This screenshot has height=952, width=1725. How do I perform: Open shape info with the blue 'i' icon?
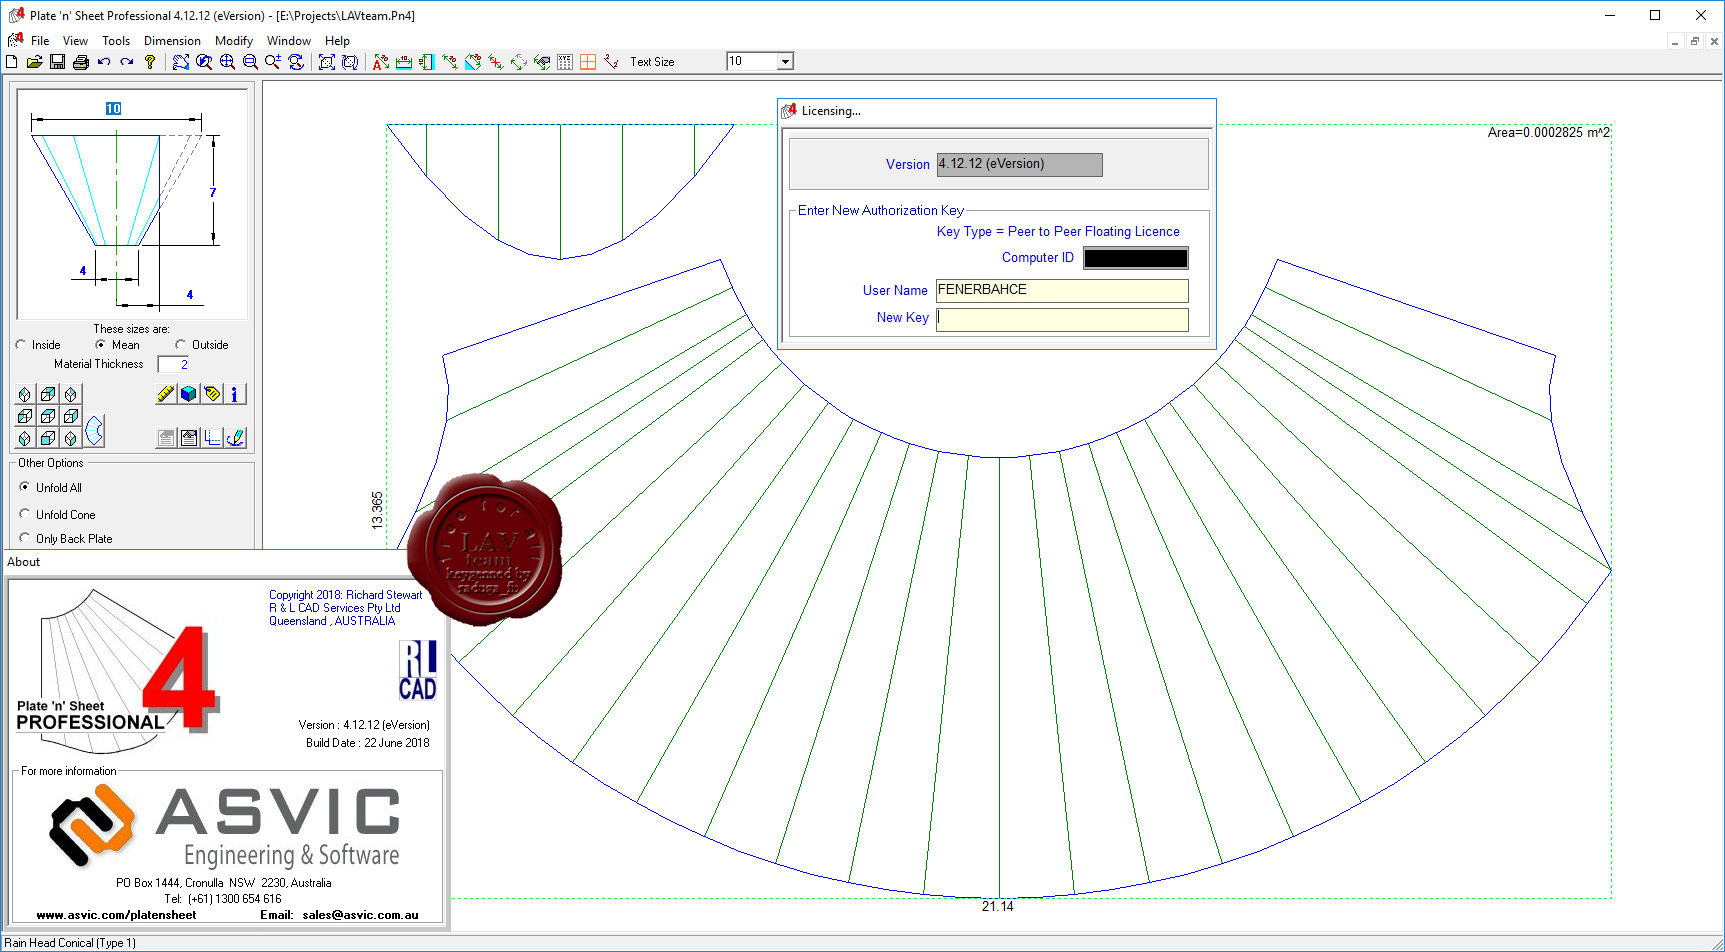[x=235, y=394]
